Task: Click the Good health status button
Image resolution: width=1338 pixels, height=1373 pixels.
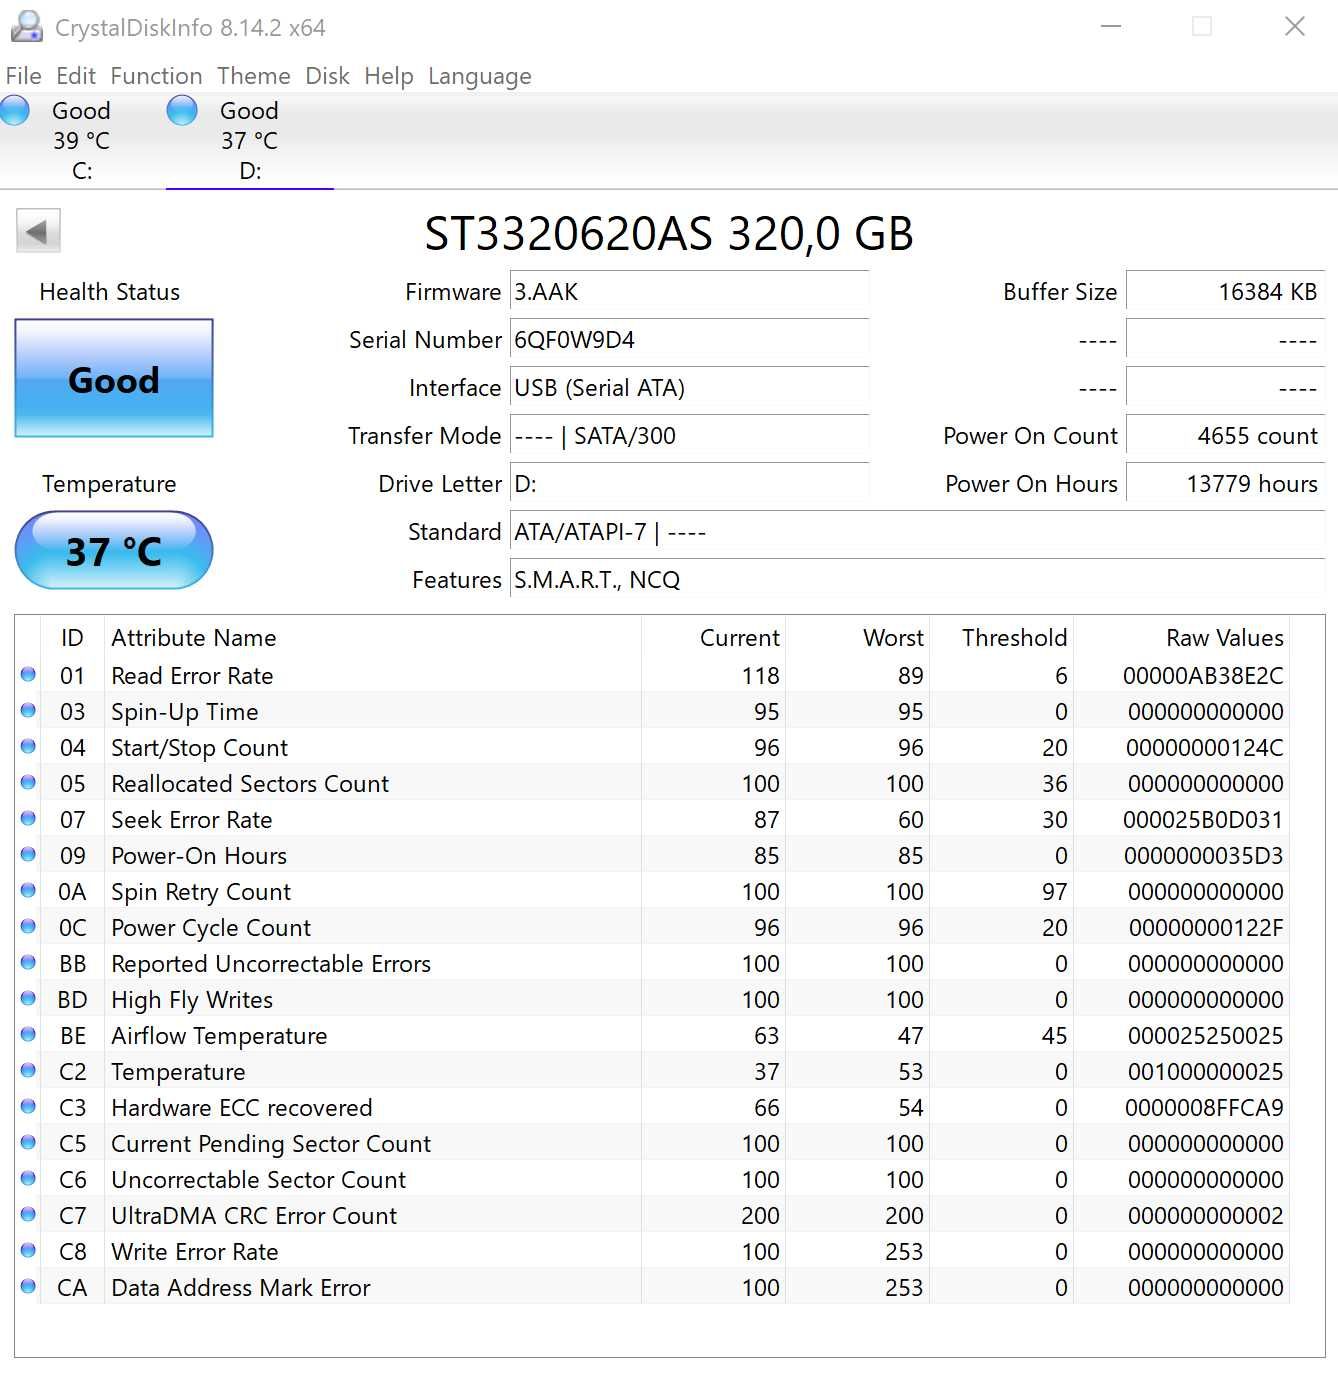Action: tap(114, 379)
